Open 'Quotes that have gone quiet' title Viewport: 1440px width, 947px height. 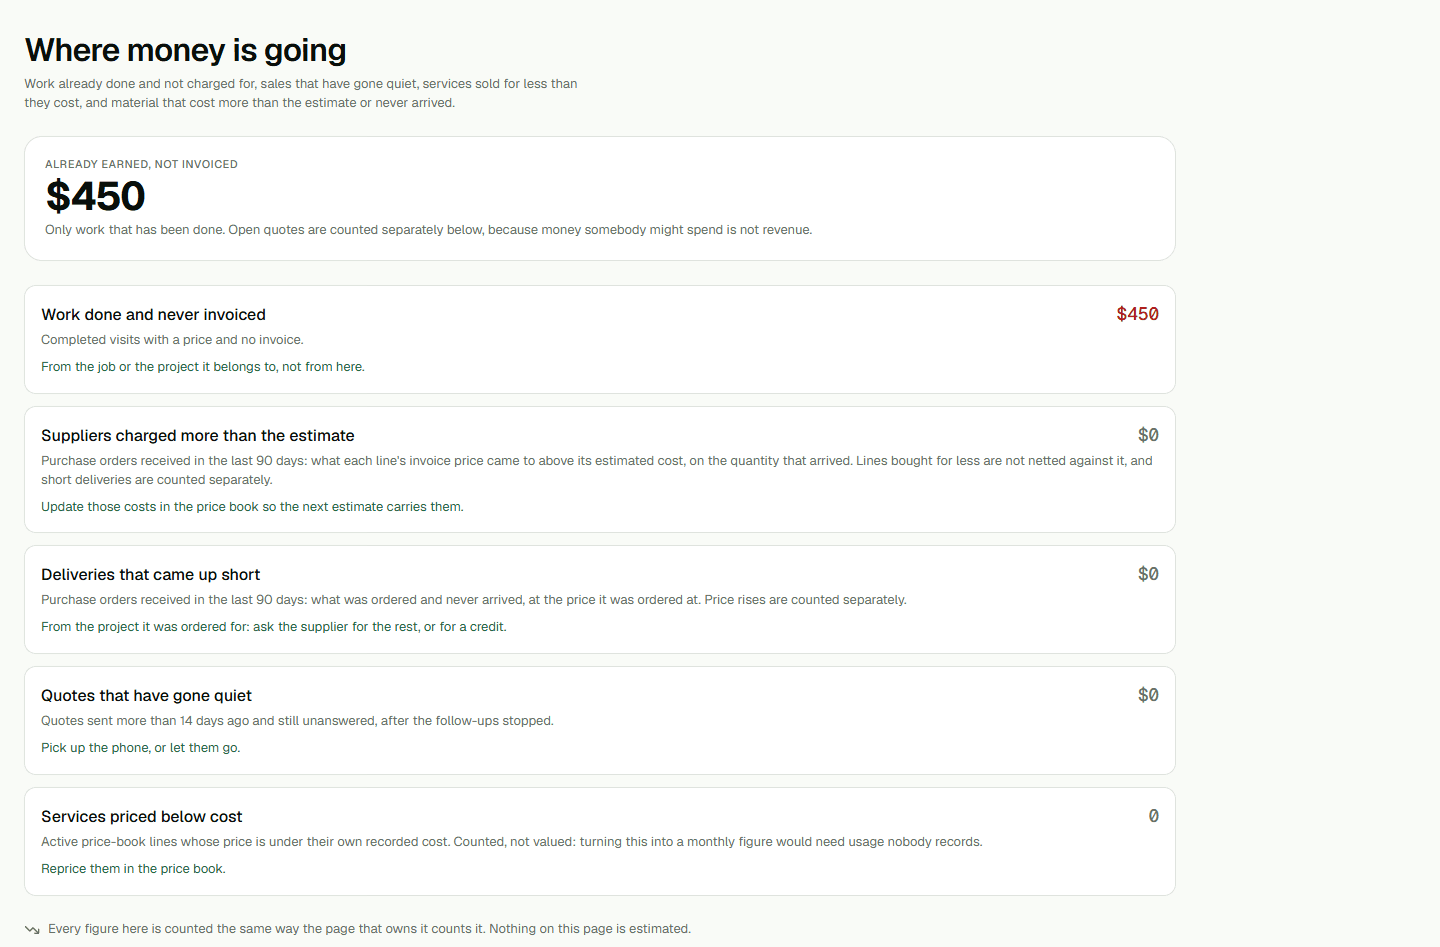point(146,695)
